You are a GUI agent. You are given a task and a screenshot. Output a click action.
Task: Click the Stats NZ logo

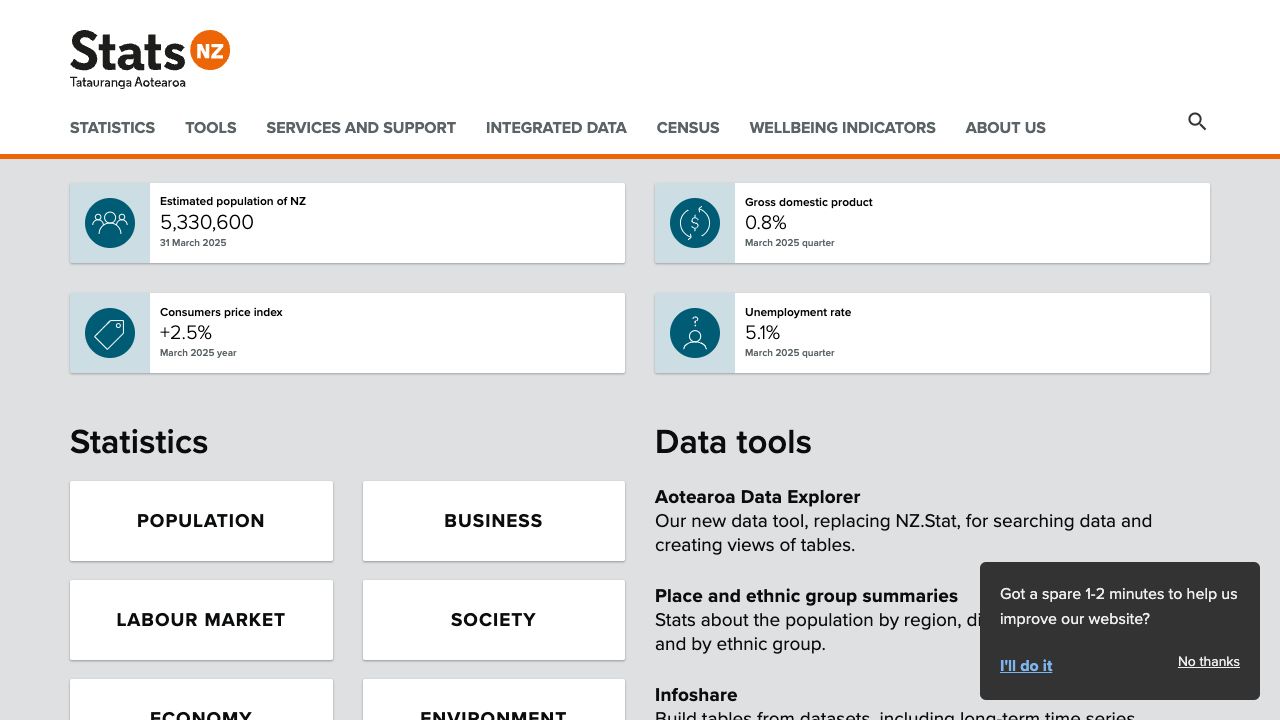tap(150, 58)
